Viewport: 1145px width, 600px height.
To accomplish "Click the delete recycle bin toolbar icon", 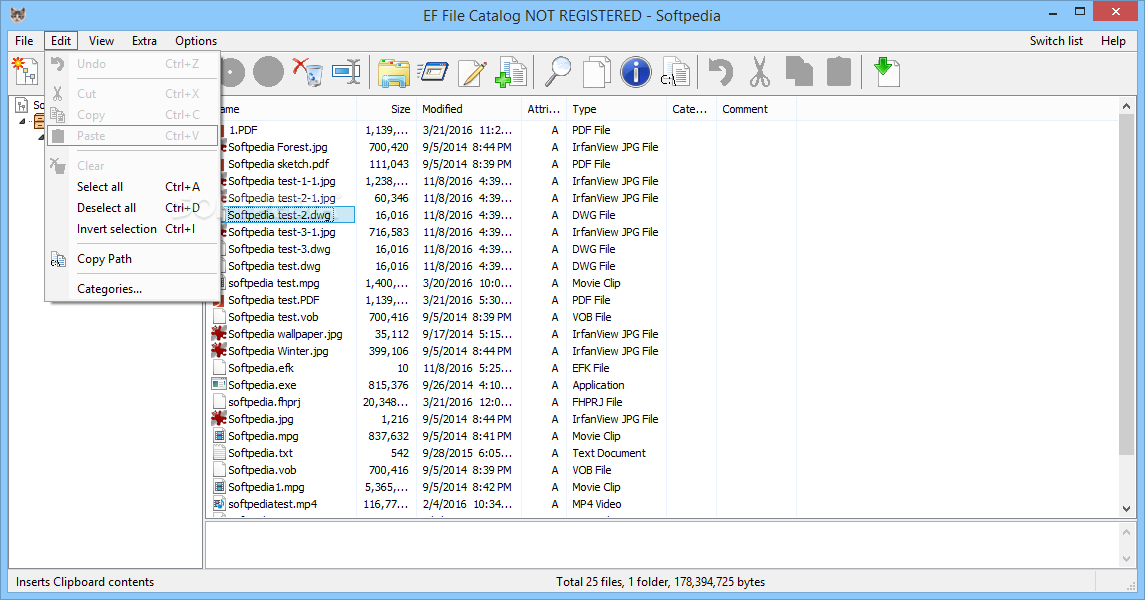I will [x=308, y=72].
